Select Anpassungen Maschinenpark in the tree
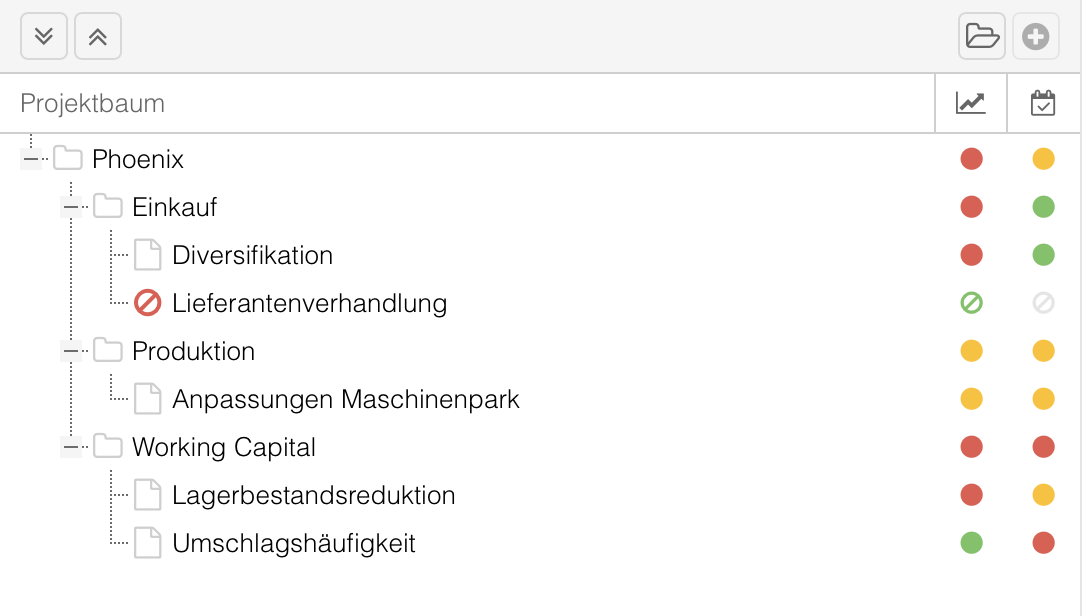 345,399
